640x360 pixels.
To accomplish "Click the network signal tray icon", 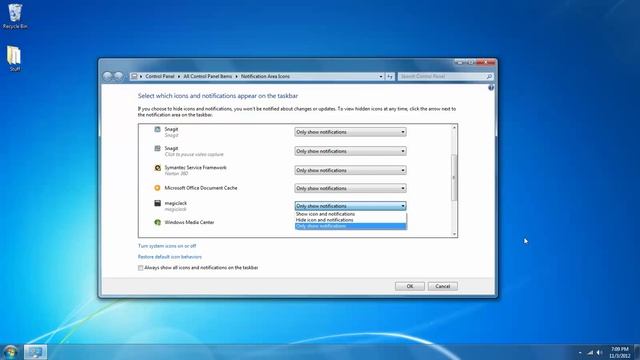I will pyautogui.click(x=590, y=352).
